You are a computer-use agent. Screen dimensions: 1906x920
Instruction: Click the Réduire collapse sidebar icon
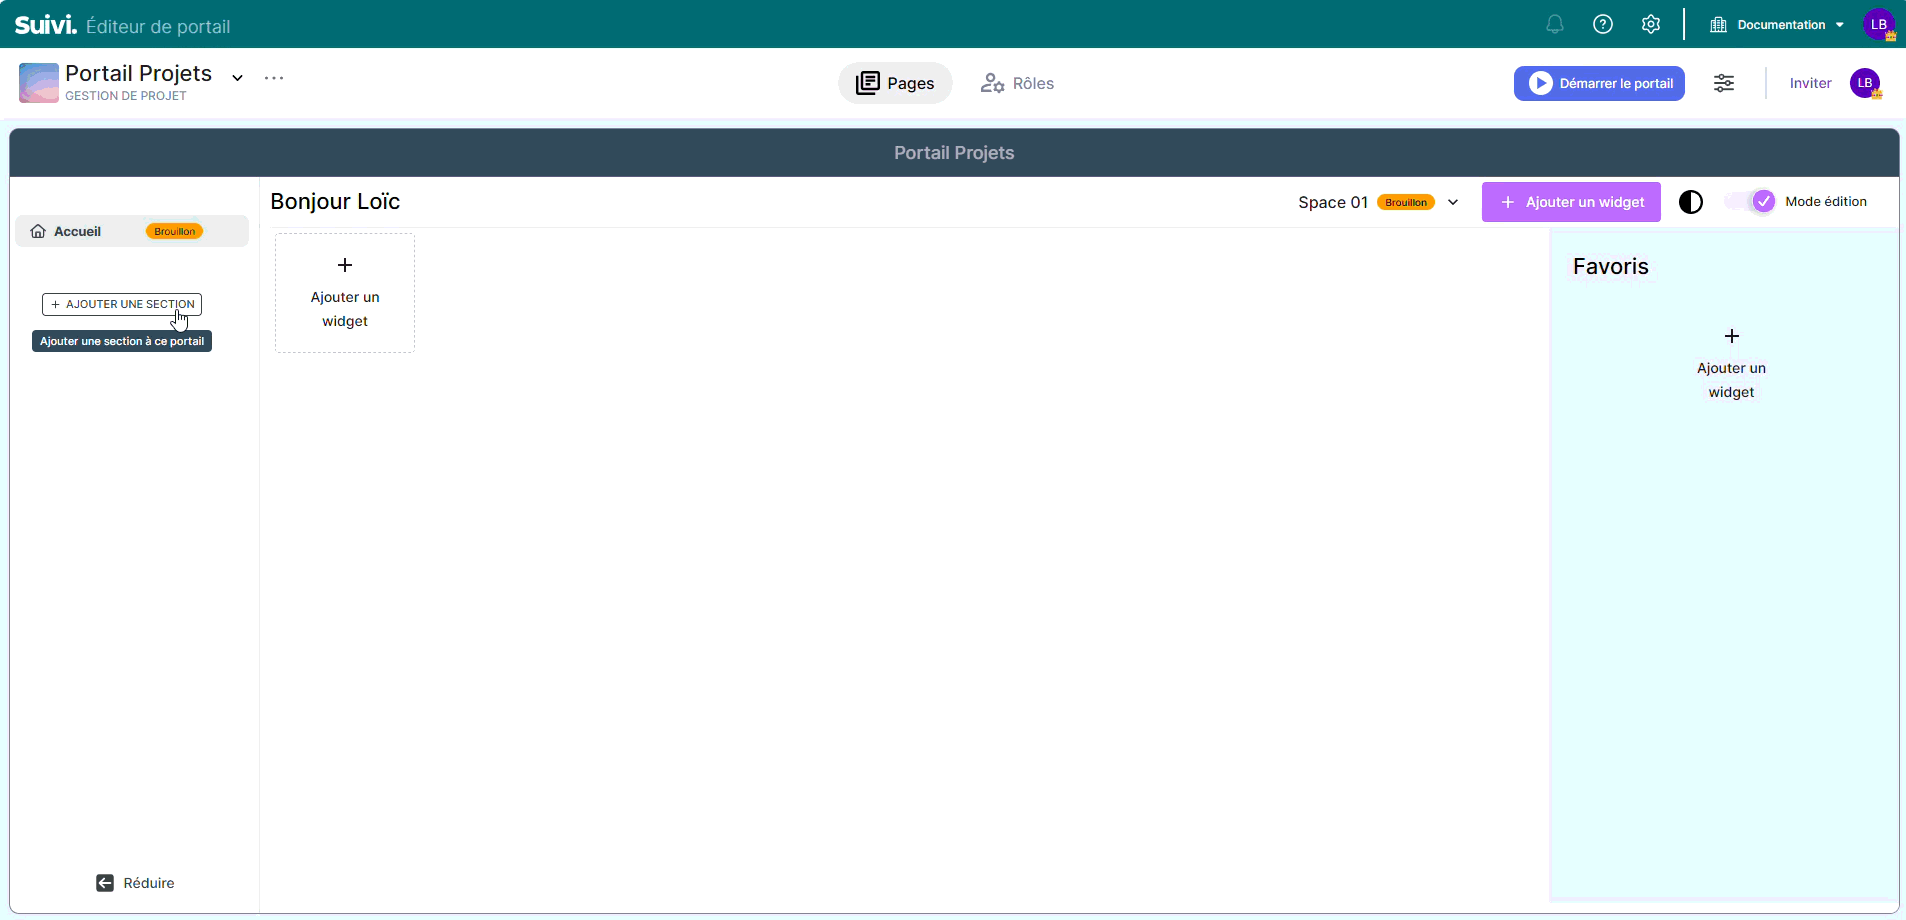(105, 883)
